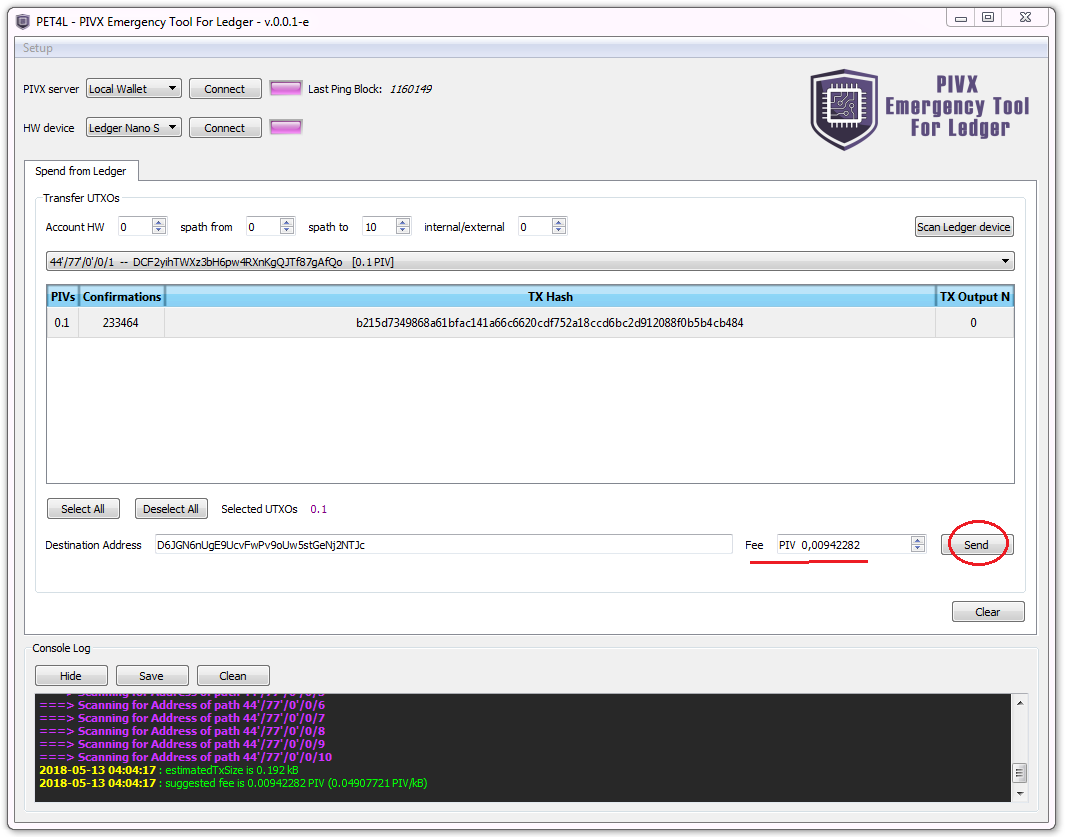
Task: Click the Confirmations column header
Action: (x=122, y=297)
